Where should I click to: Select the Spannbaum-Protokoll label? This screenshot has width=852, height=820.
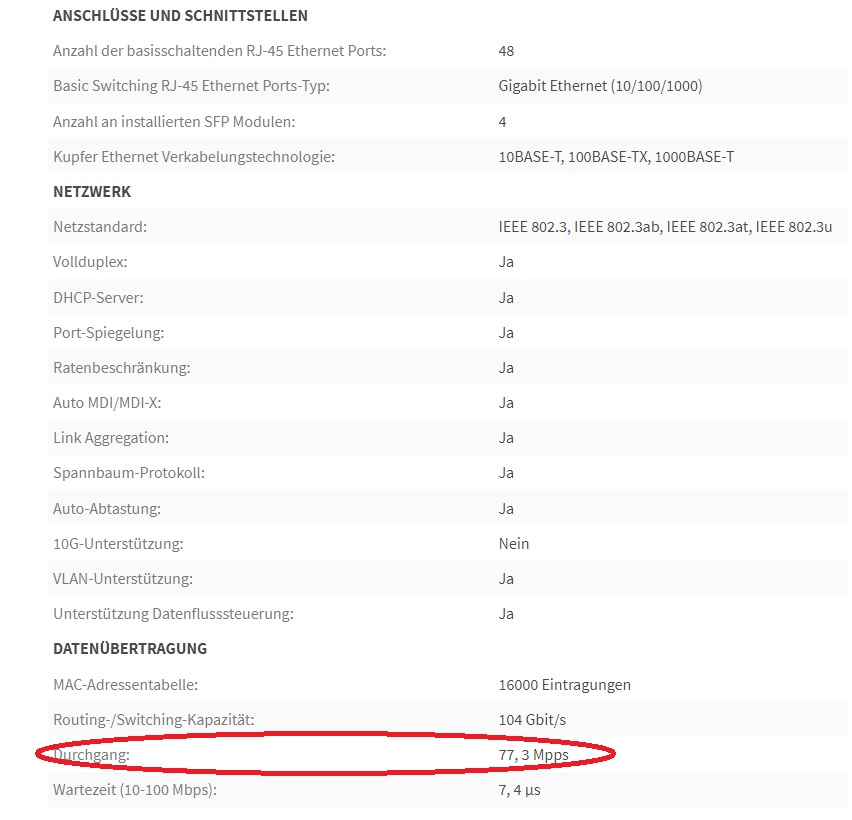tap(129, 473)
